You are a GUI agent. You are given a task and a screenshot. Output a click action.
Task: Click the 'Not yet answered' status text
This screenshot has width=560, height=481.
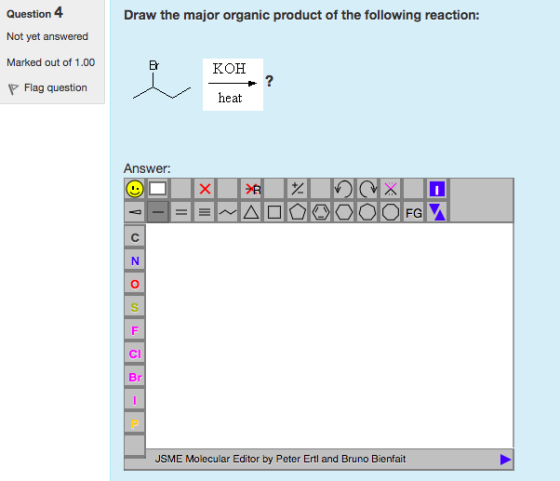pyautogui.click(x=47, y=36)
